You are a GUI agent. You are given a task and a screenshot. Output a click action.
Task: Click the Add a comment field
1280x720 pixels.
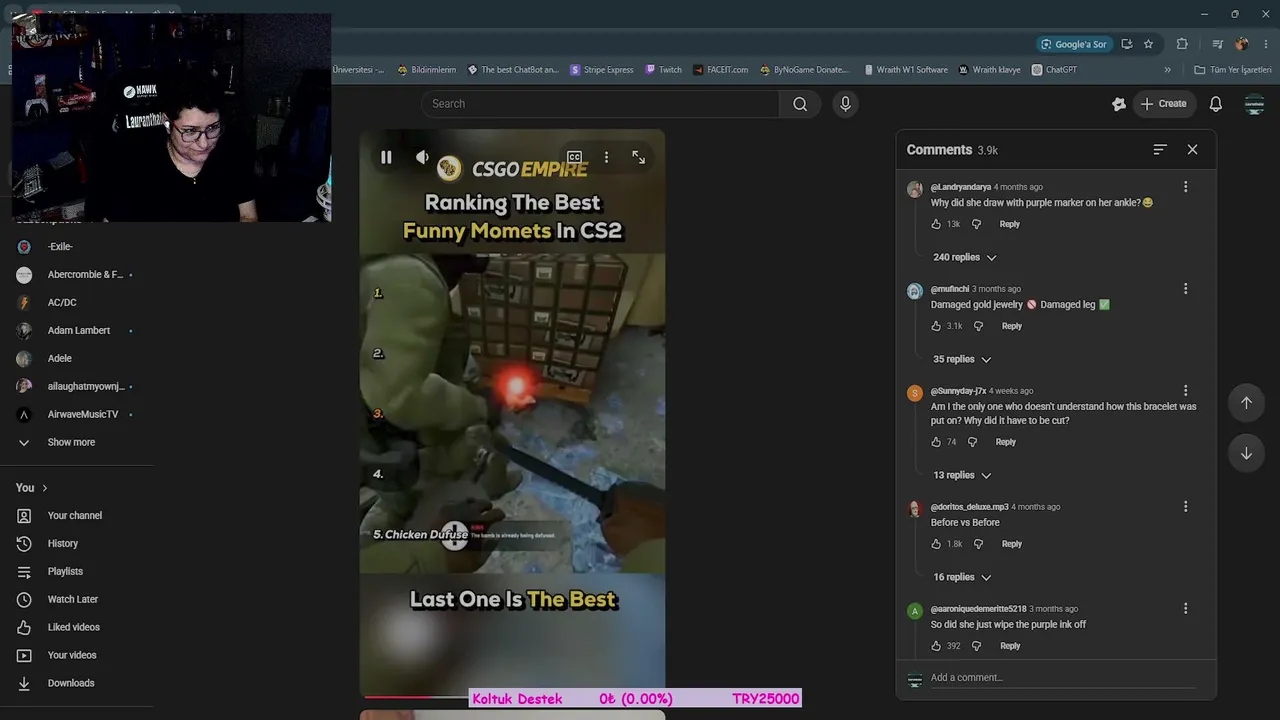pos(1062,678)
